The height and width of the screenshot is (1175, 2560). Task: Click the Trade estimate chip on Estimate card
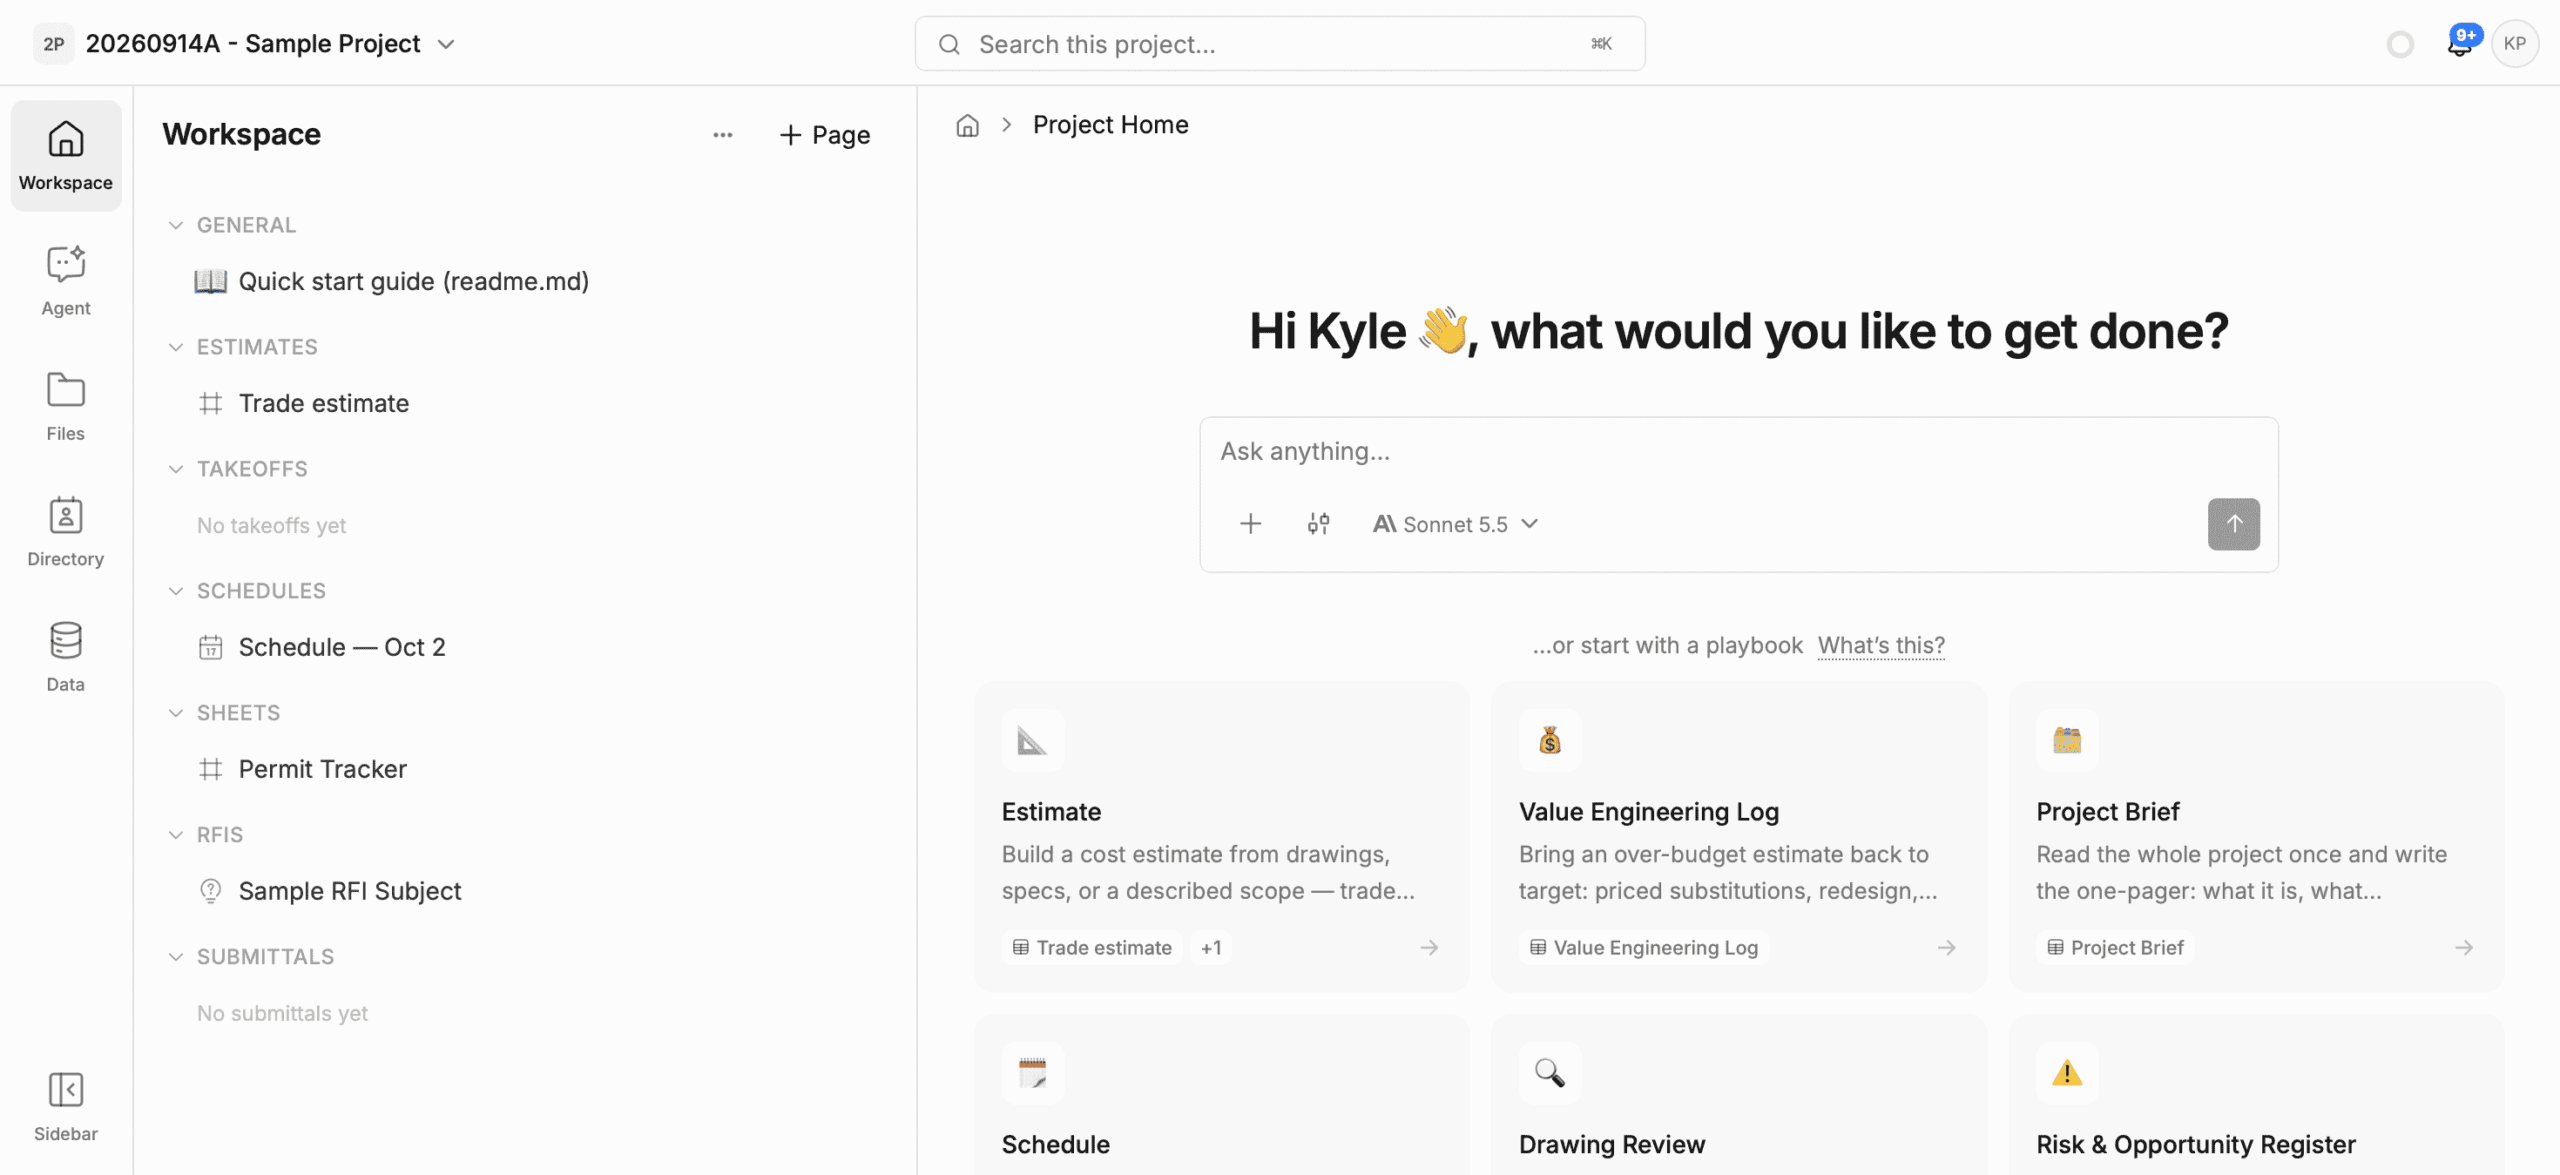coord(1092,948)
